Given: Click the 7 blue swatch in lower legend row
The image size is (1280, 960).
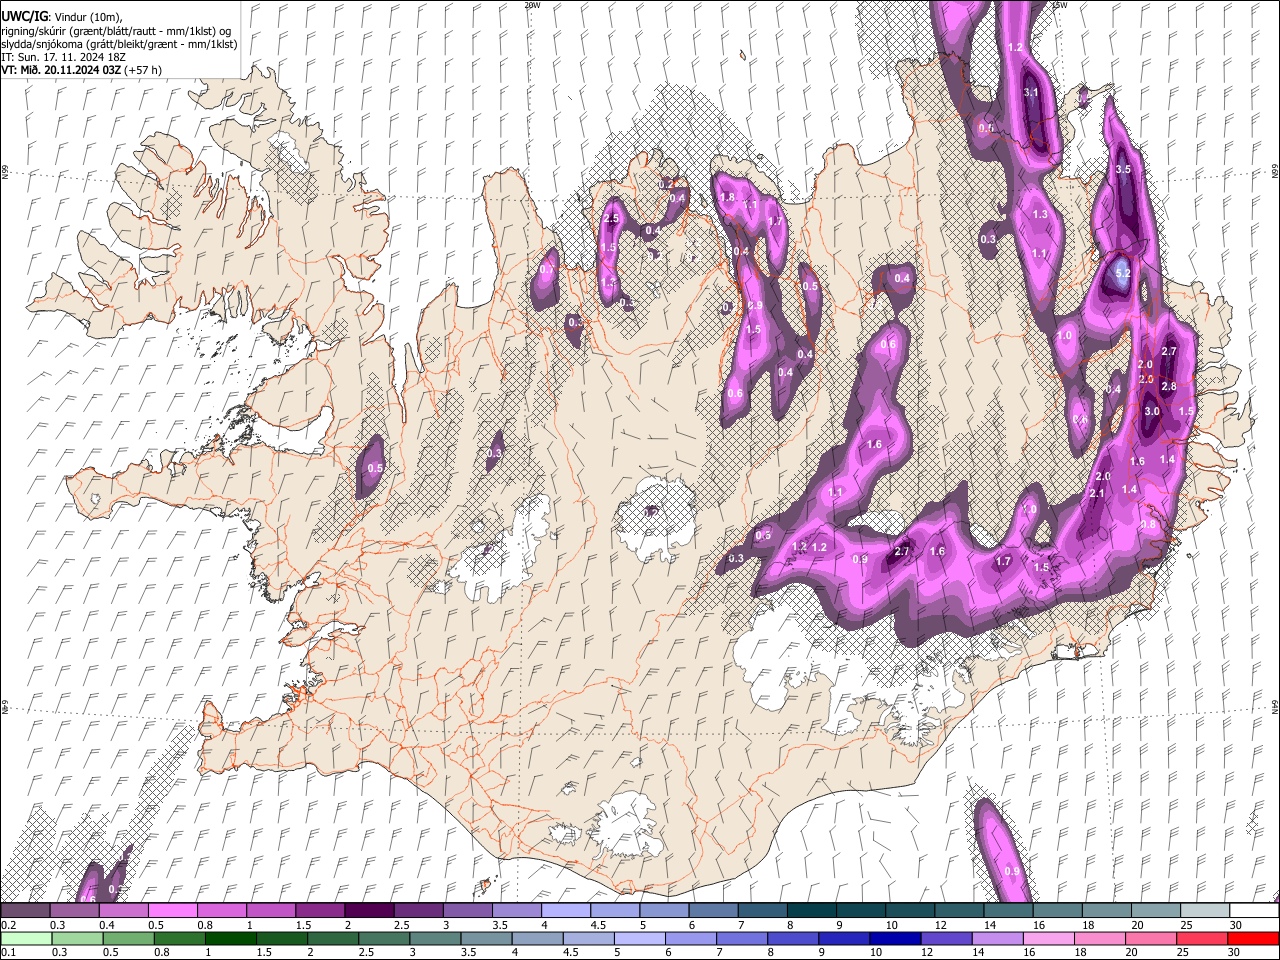Looking at the screenshot, I should pyautogui.click(x=742, y=939).
